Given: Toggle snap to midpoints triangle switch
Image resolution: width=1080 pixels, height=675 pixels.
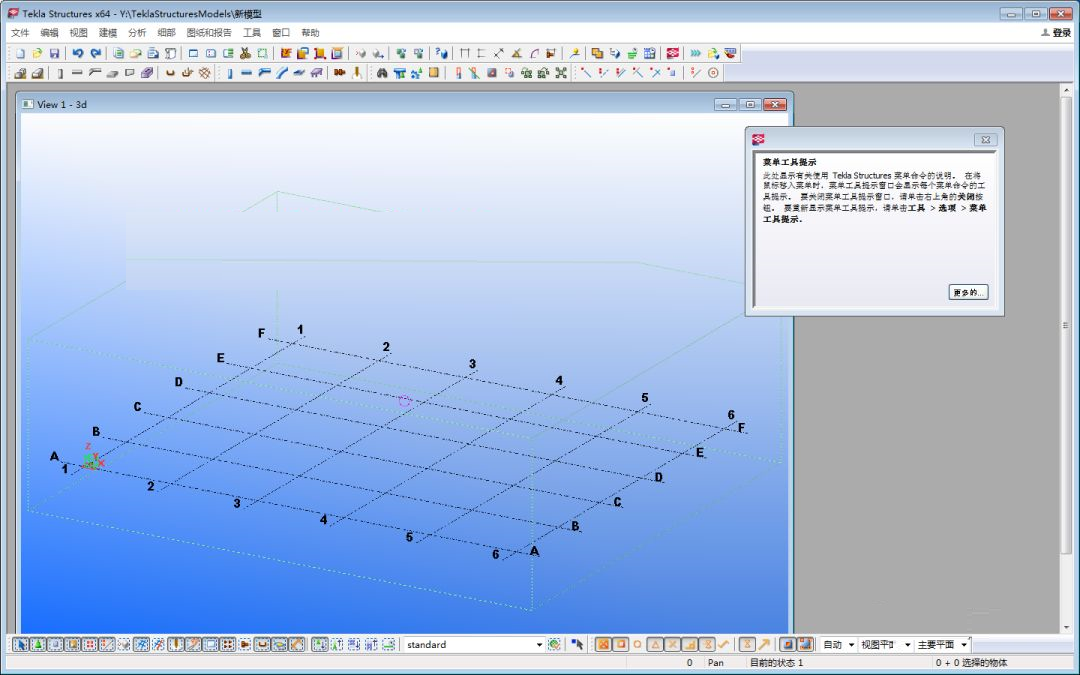Looking at the screenshot, I should 655,645.
